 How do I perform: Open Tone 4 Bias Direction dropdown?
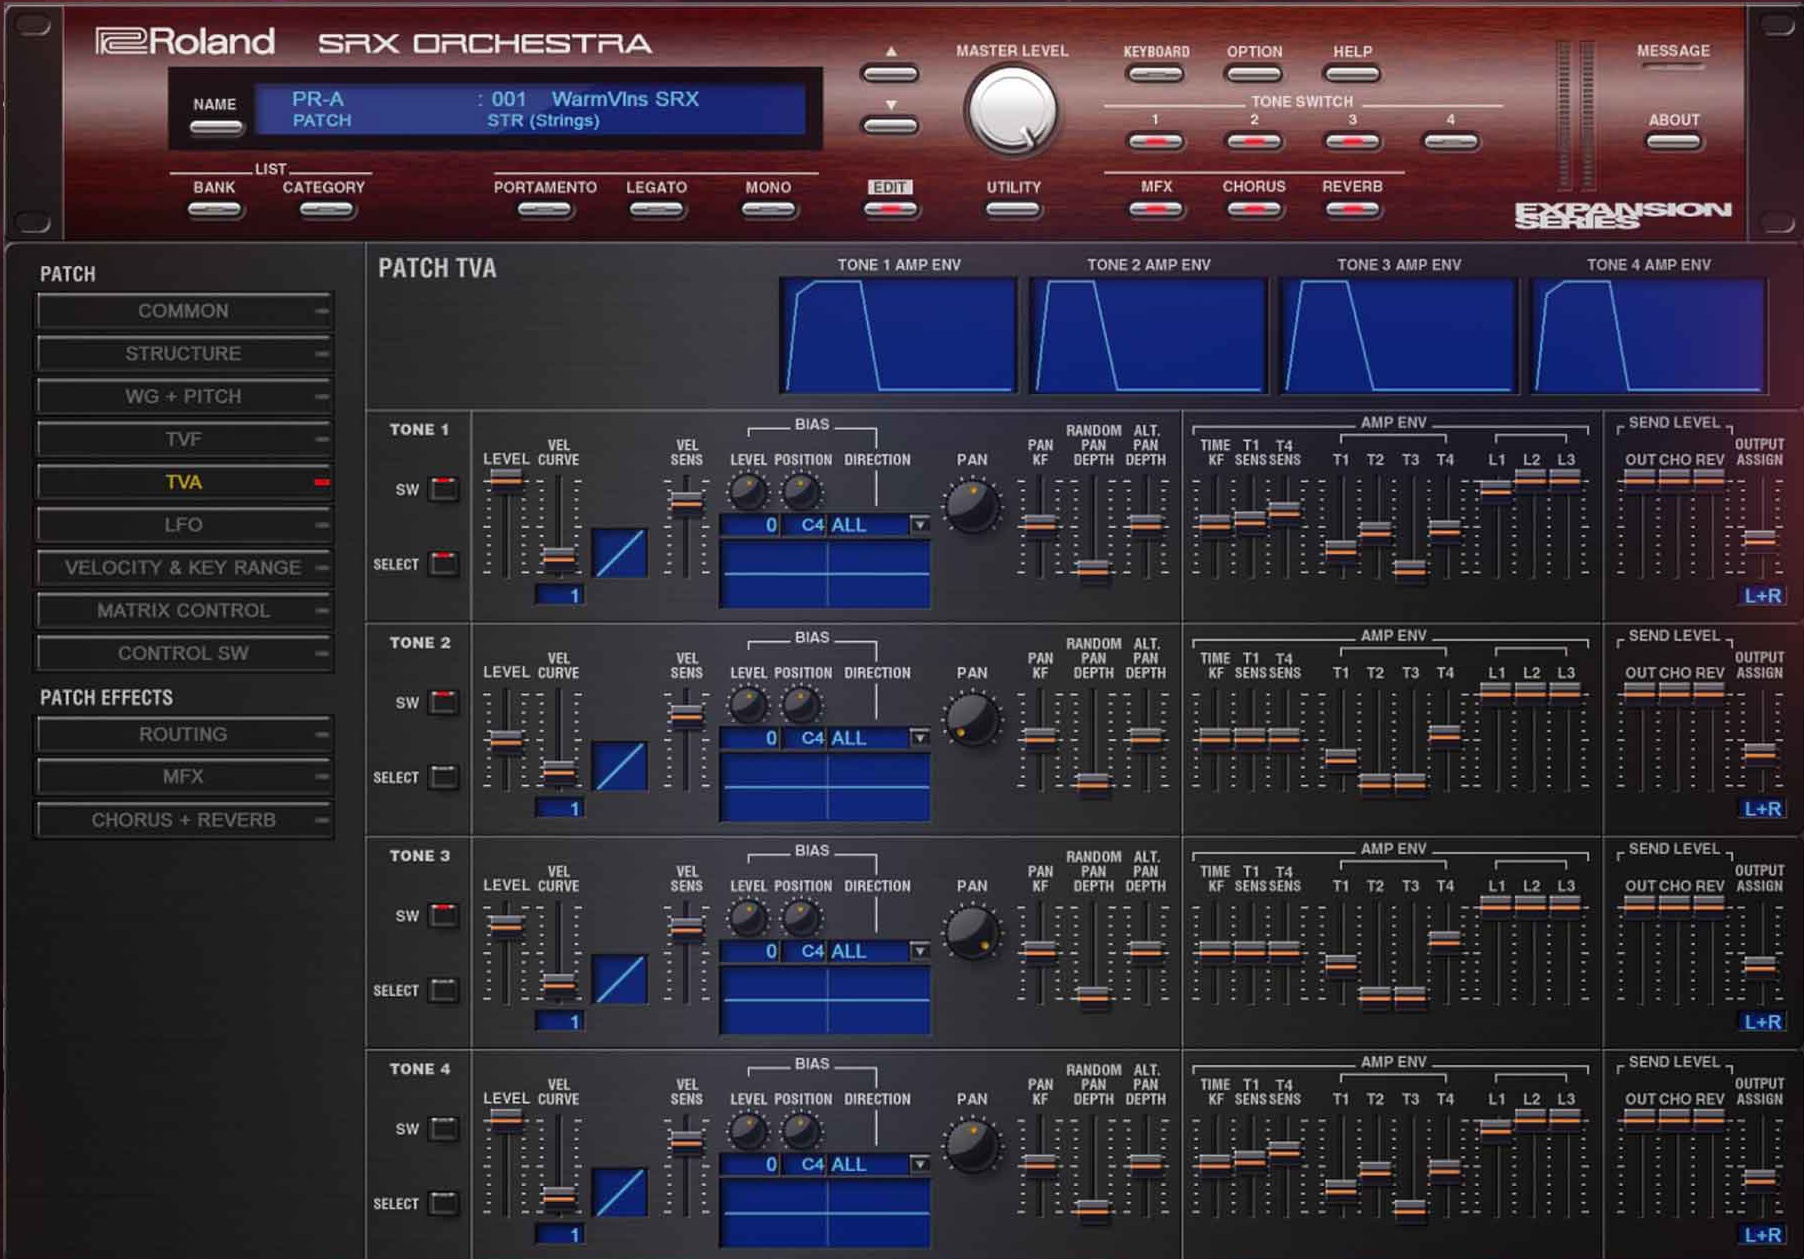pos(919,1164)
